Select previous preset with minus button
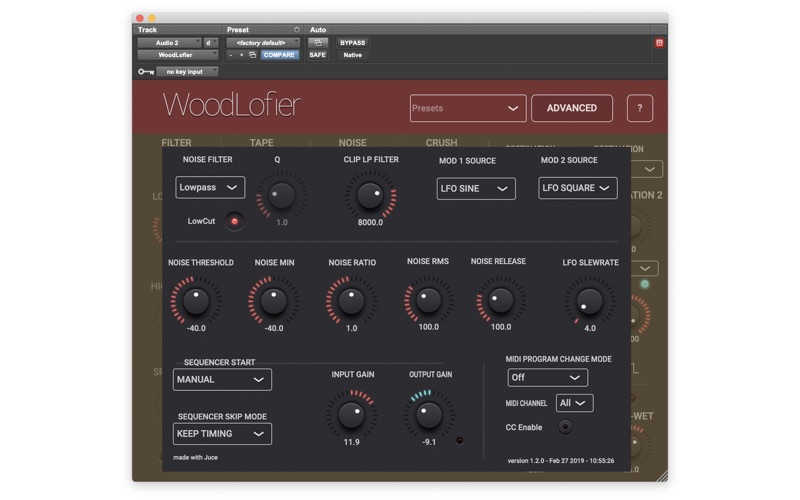The height and width of the screenshot is (500, 800). (231, 55)
